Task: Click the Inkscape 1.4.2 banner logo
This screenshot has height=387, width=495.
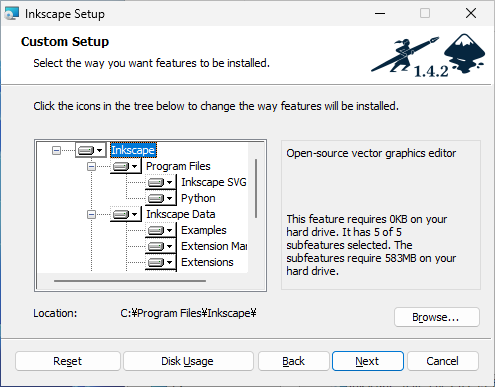Action: 428,56
